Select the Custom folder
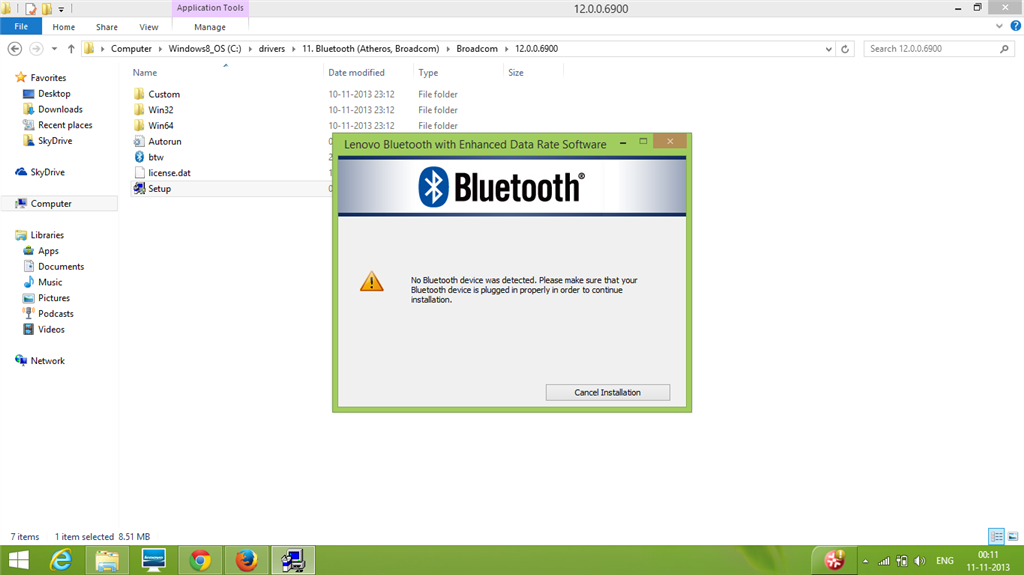Viewport: 1024px width, 575px height. click(164, 94)
